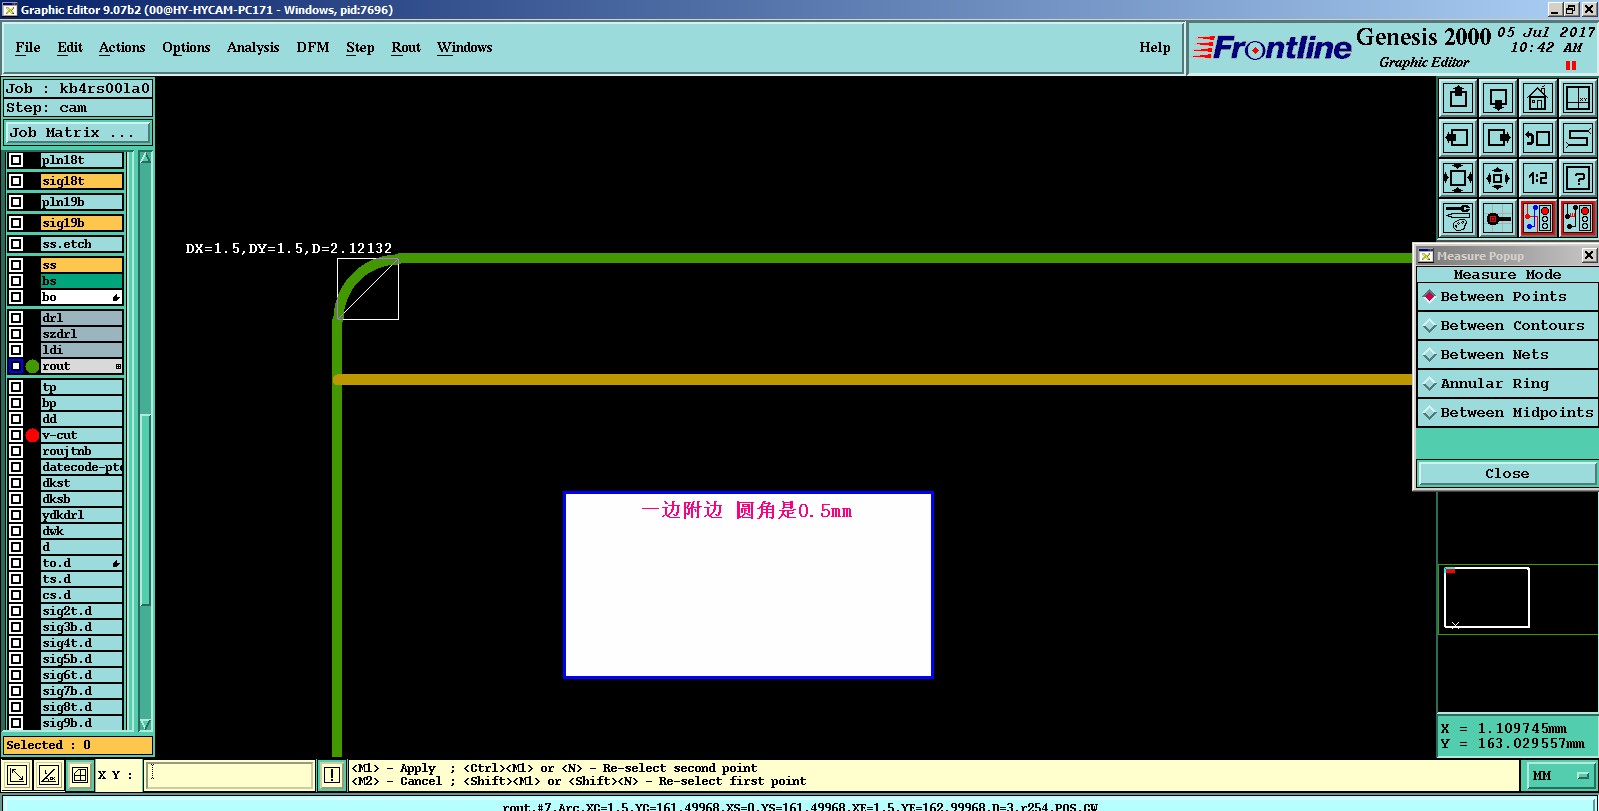
Task: Open the Help menu
Action: pos(1155,47)
